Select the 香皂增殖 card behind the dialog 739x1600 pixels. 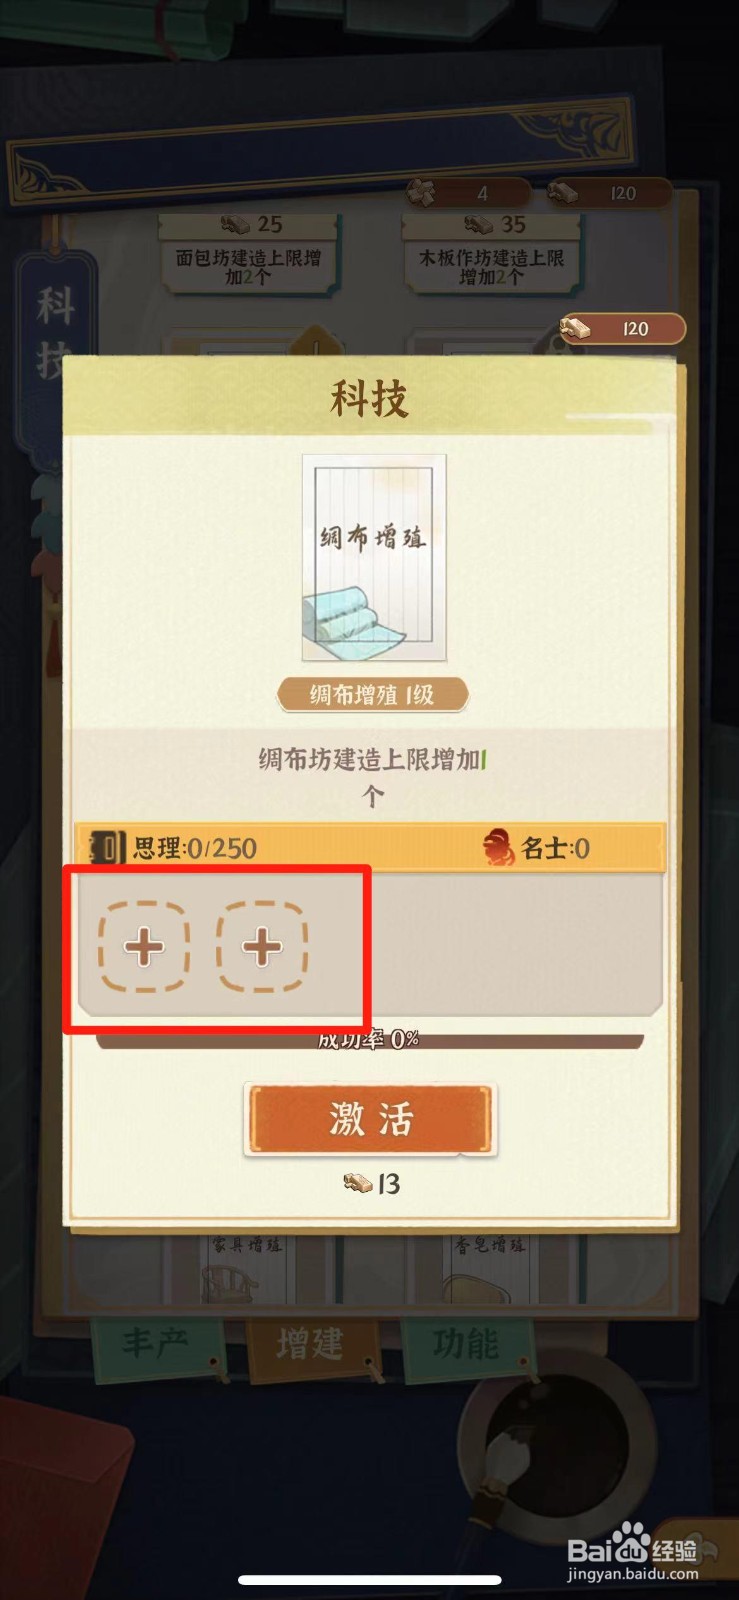(x=490, y=1266)
